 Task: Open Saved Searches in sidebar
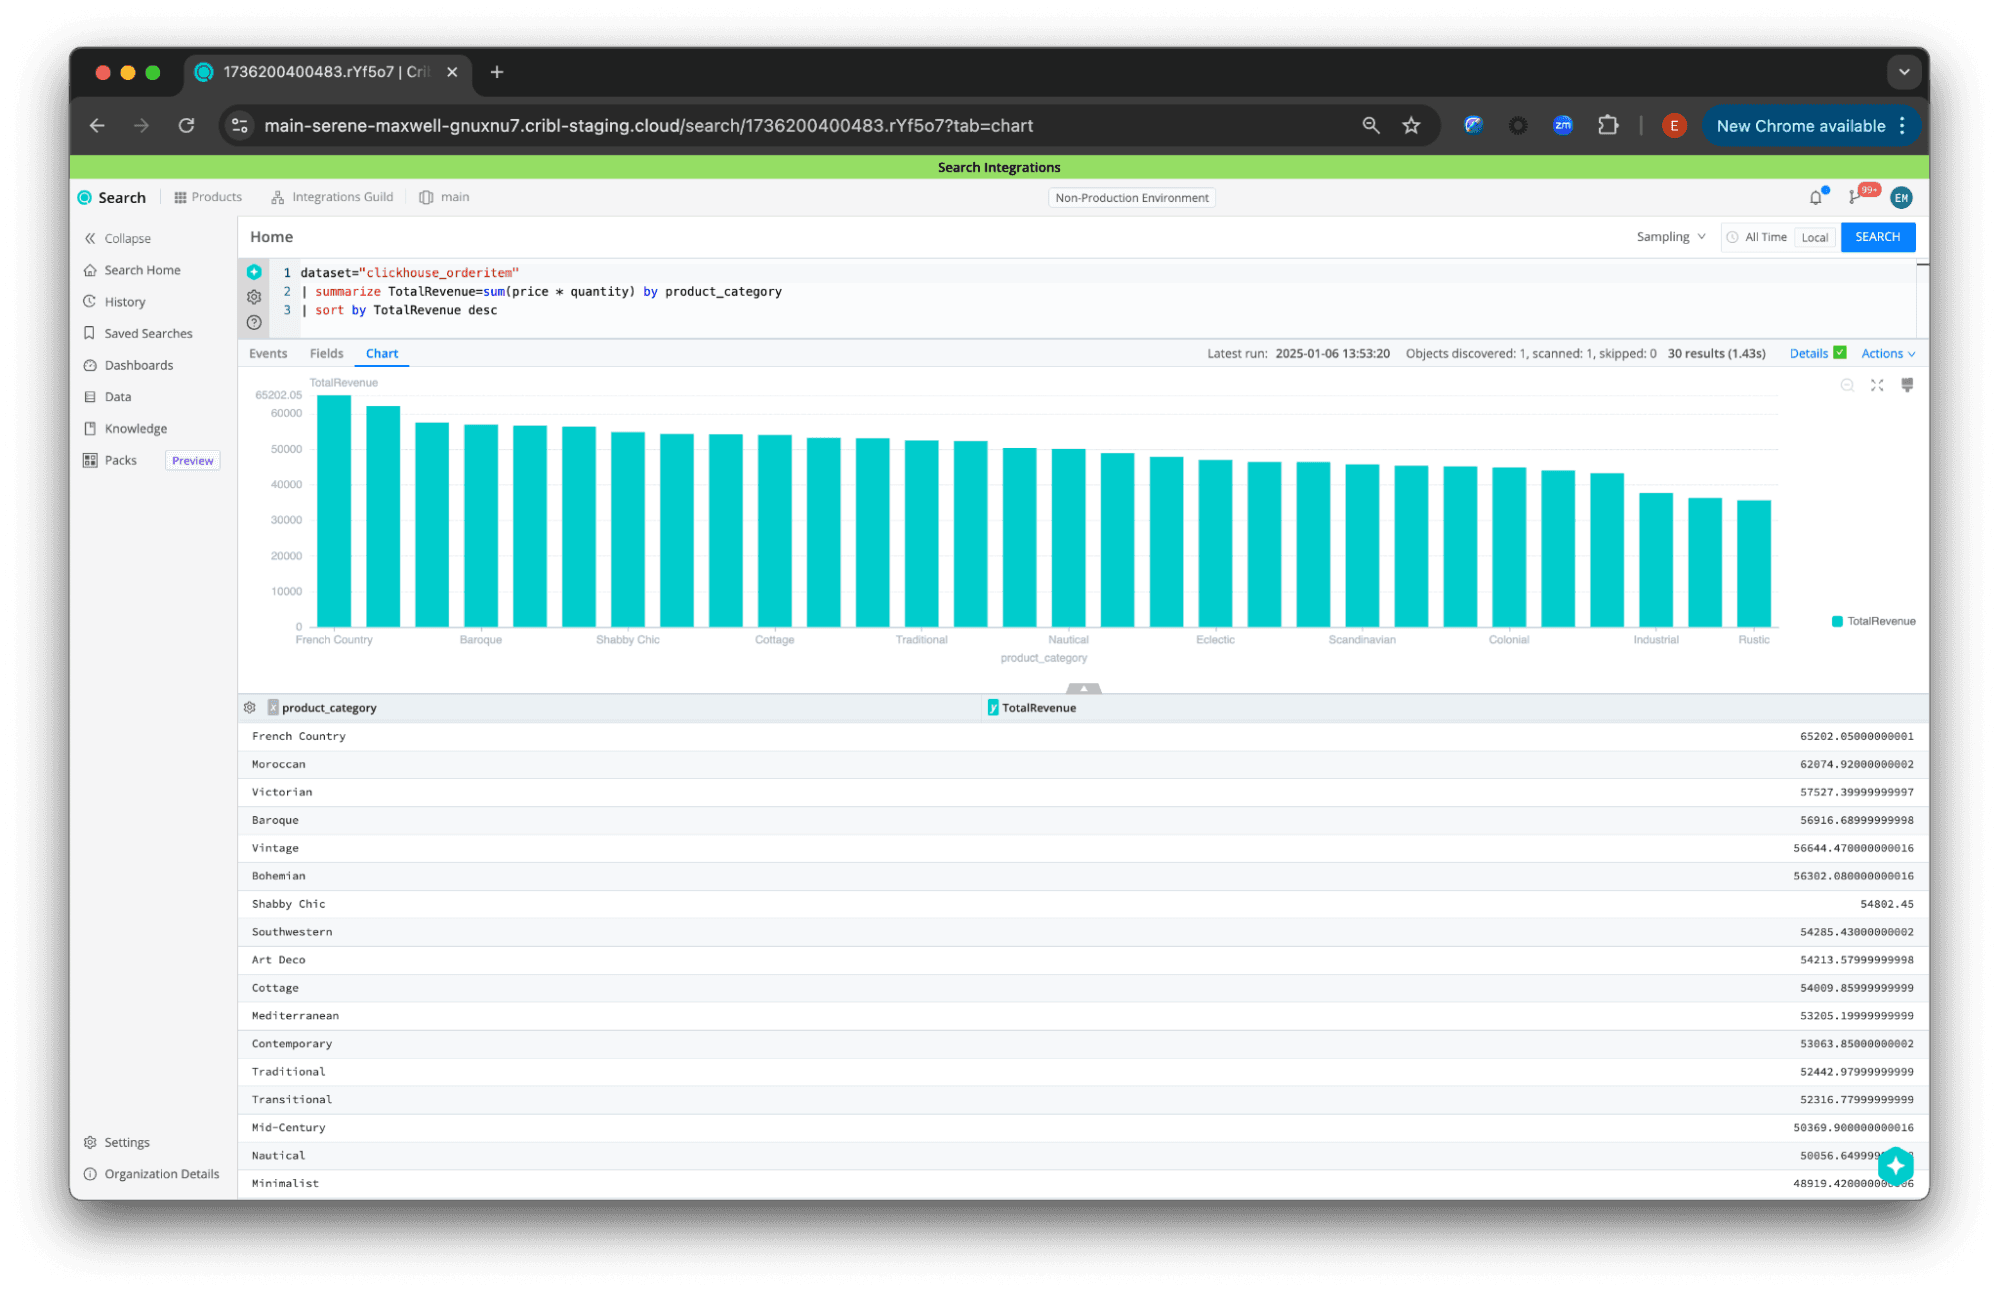(x=148, y=333)
